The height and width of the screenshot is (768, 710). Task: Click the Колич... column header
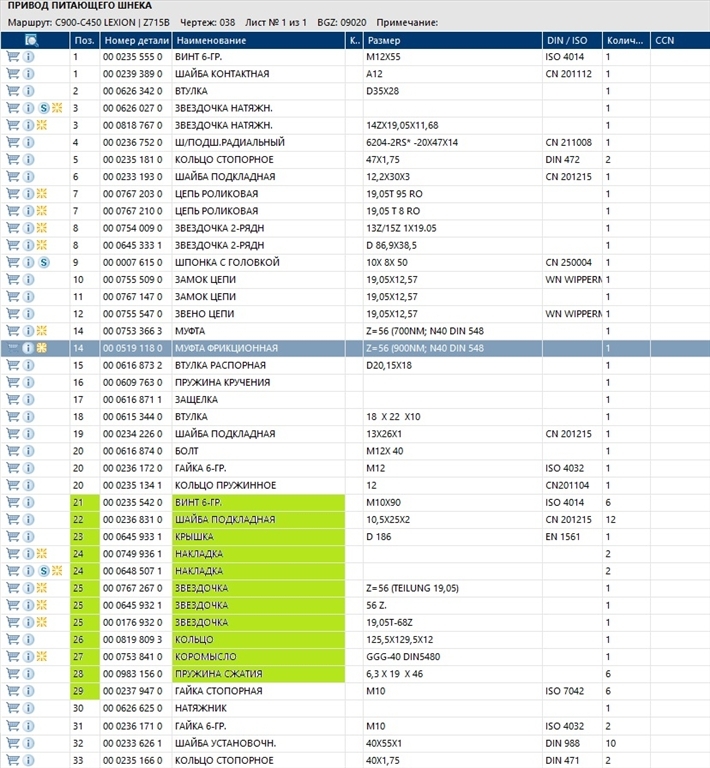[626, 40]
